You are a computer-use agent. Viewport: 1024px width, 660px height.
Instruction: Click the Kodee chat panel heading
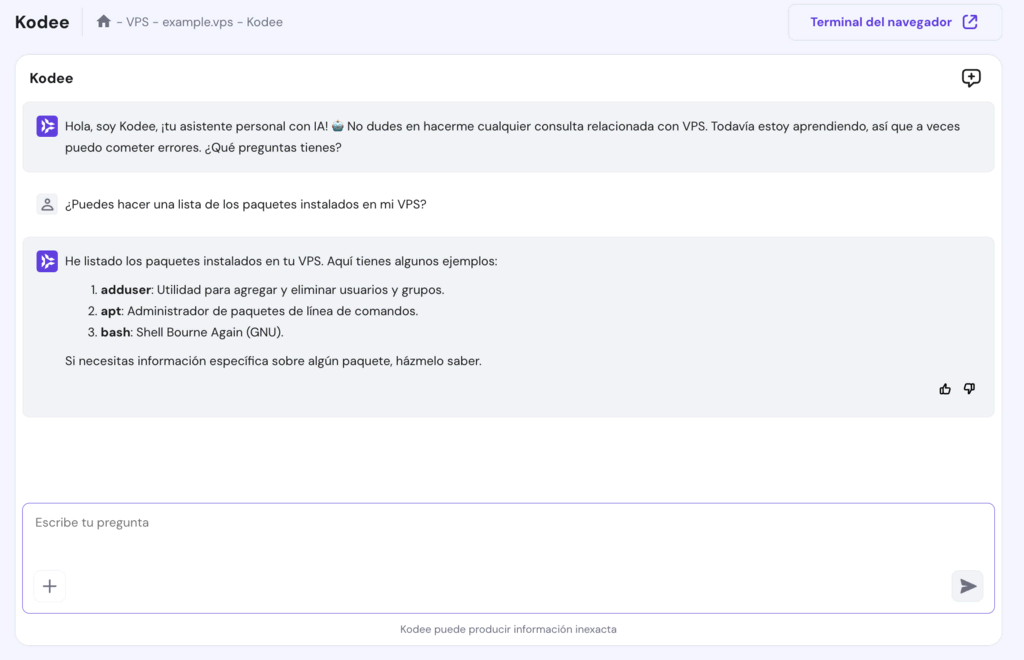click(51, 78)
